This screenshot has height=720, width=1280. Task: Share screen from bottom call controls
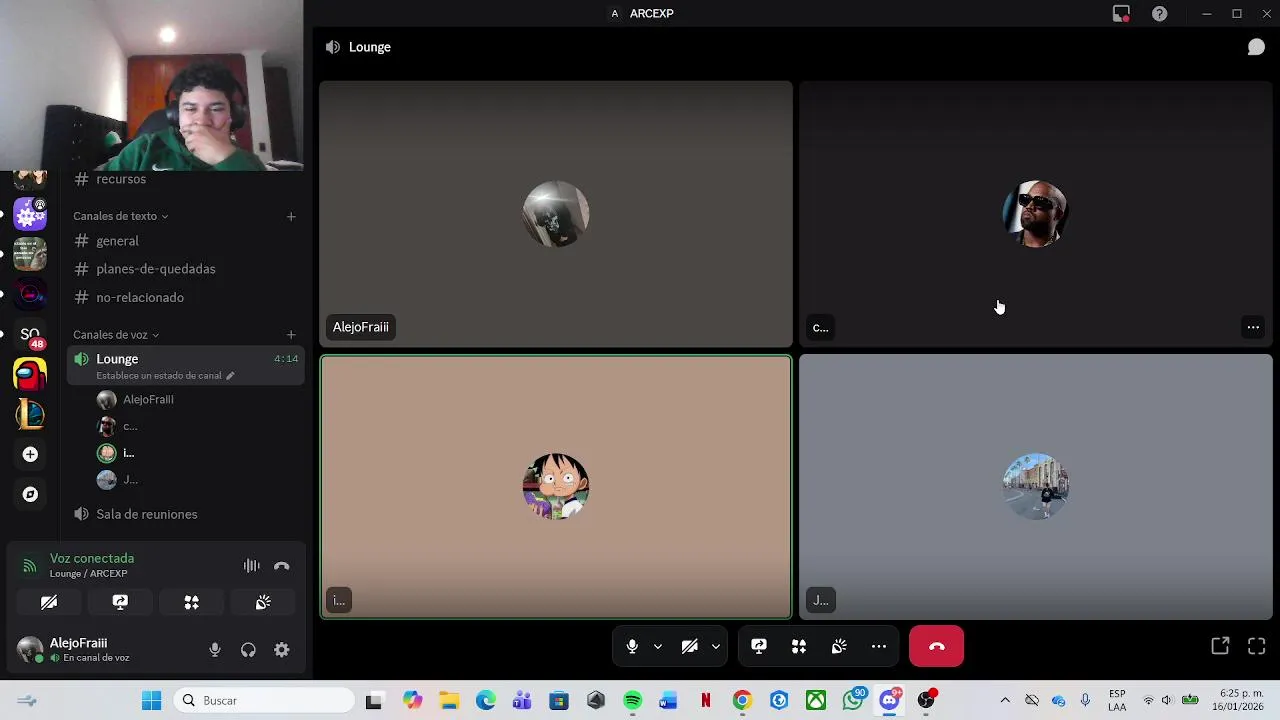(759, 647)
